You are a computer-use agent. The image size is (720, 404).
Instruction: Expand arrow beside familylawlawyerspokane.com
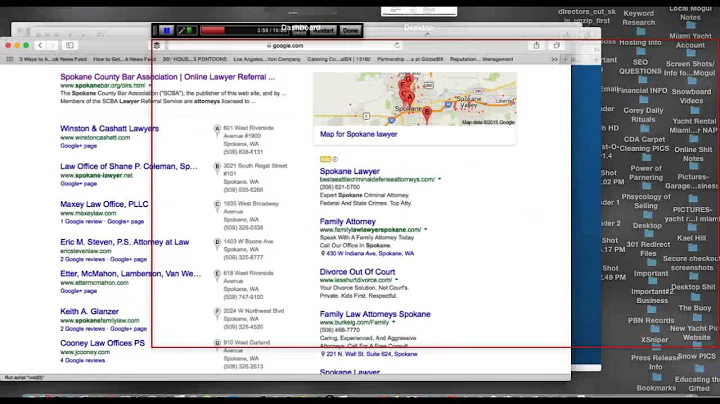(x=426, y=230)
